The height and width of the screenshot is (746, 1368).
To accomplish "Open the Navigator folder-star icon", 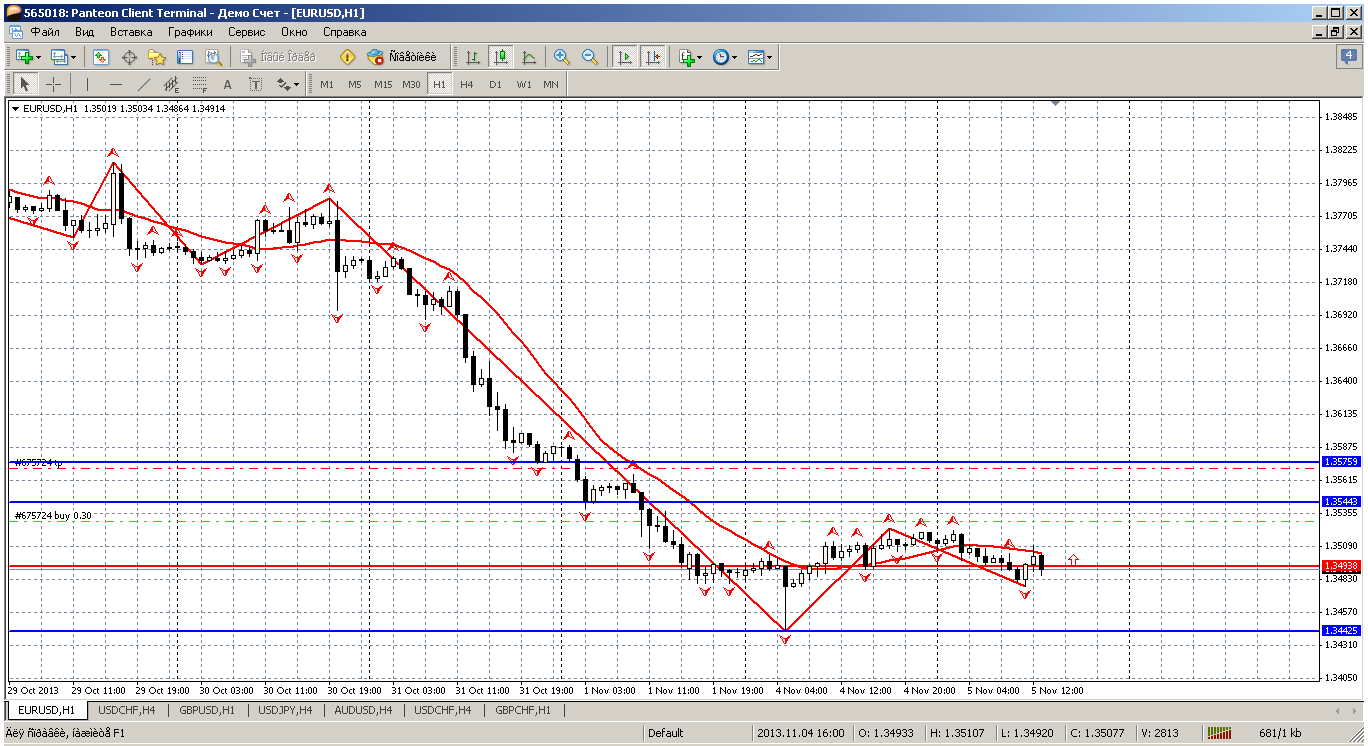I will (x=157, y=58).
